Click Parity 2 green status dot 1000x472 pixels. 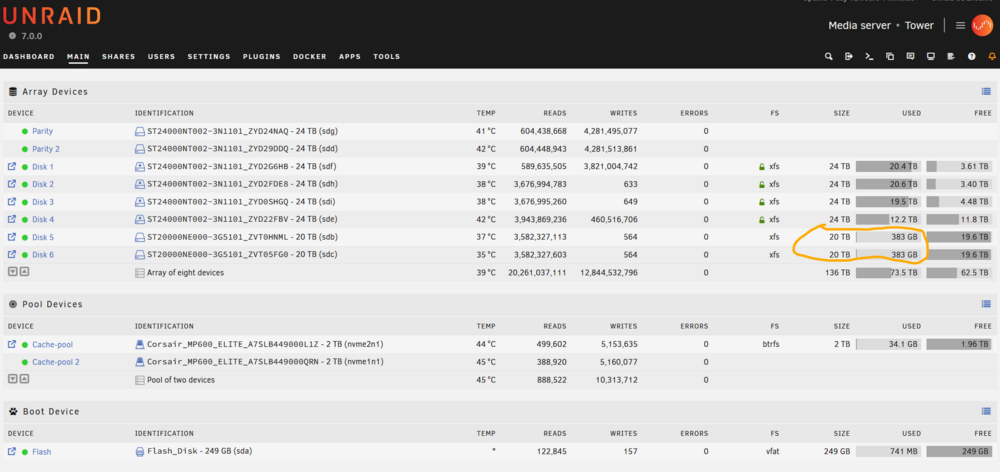(x=25, y=149)
